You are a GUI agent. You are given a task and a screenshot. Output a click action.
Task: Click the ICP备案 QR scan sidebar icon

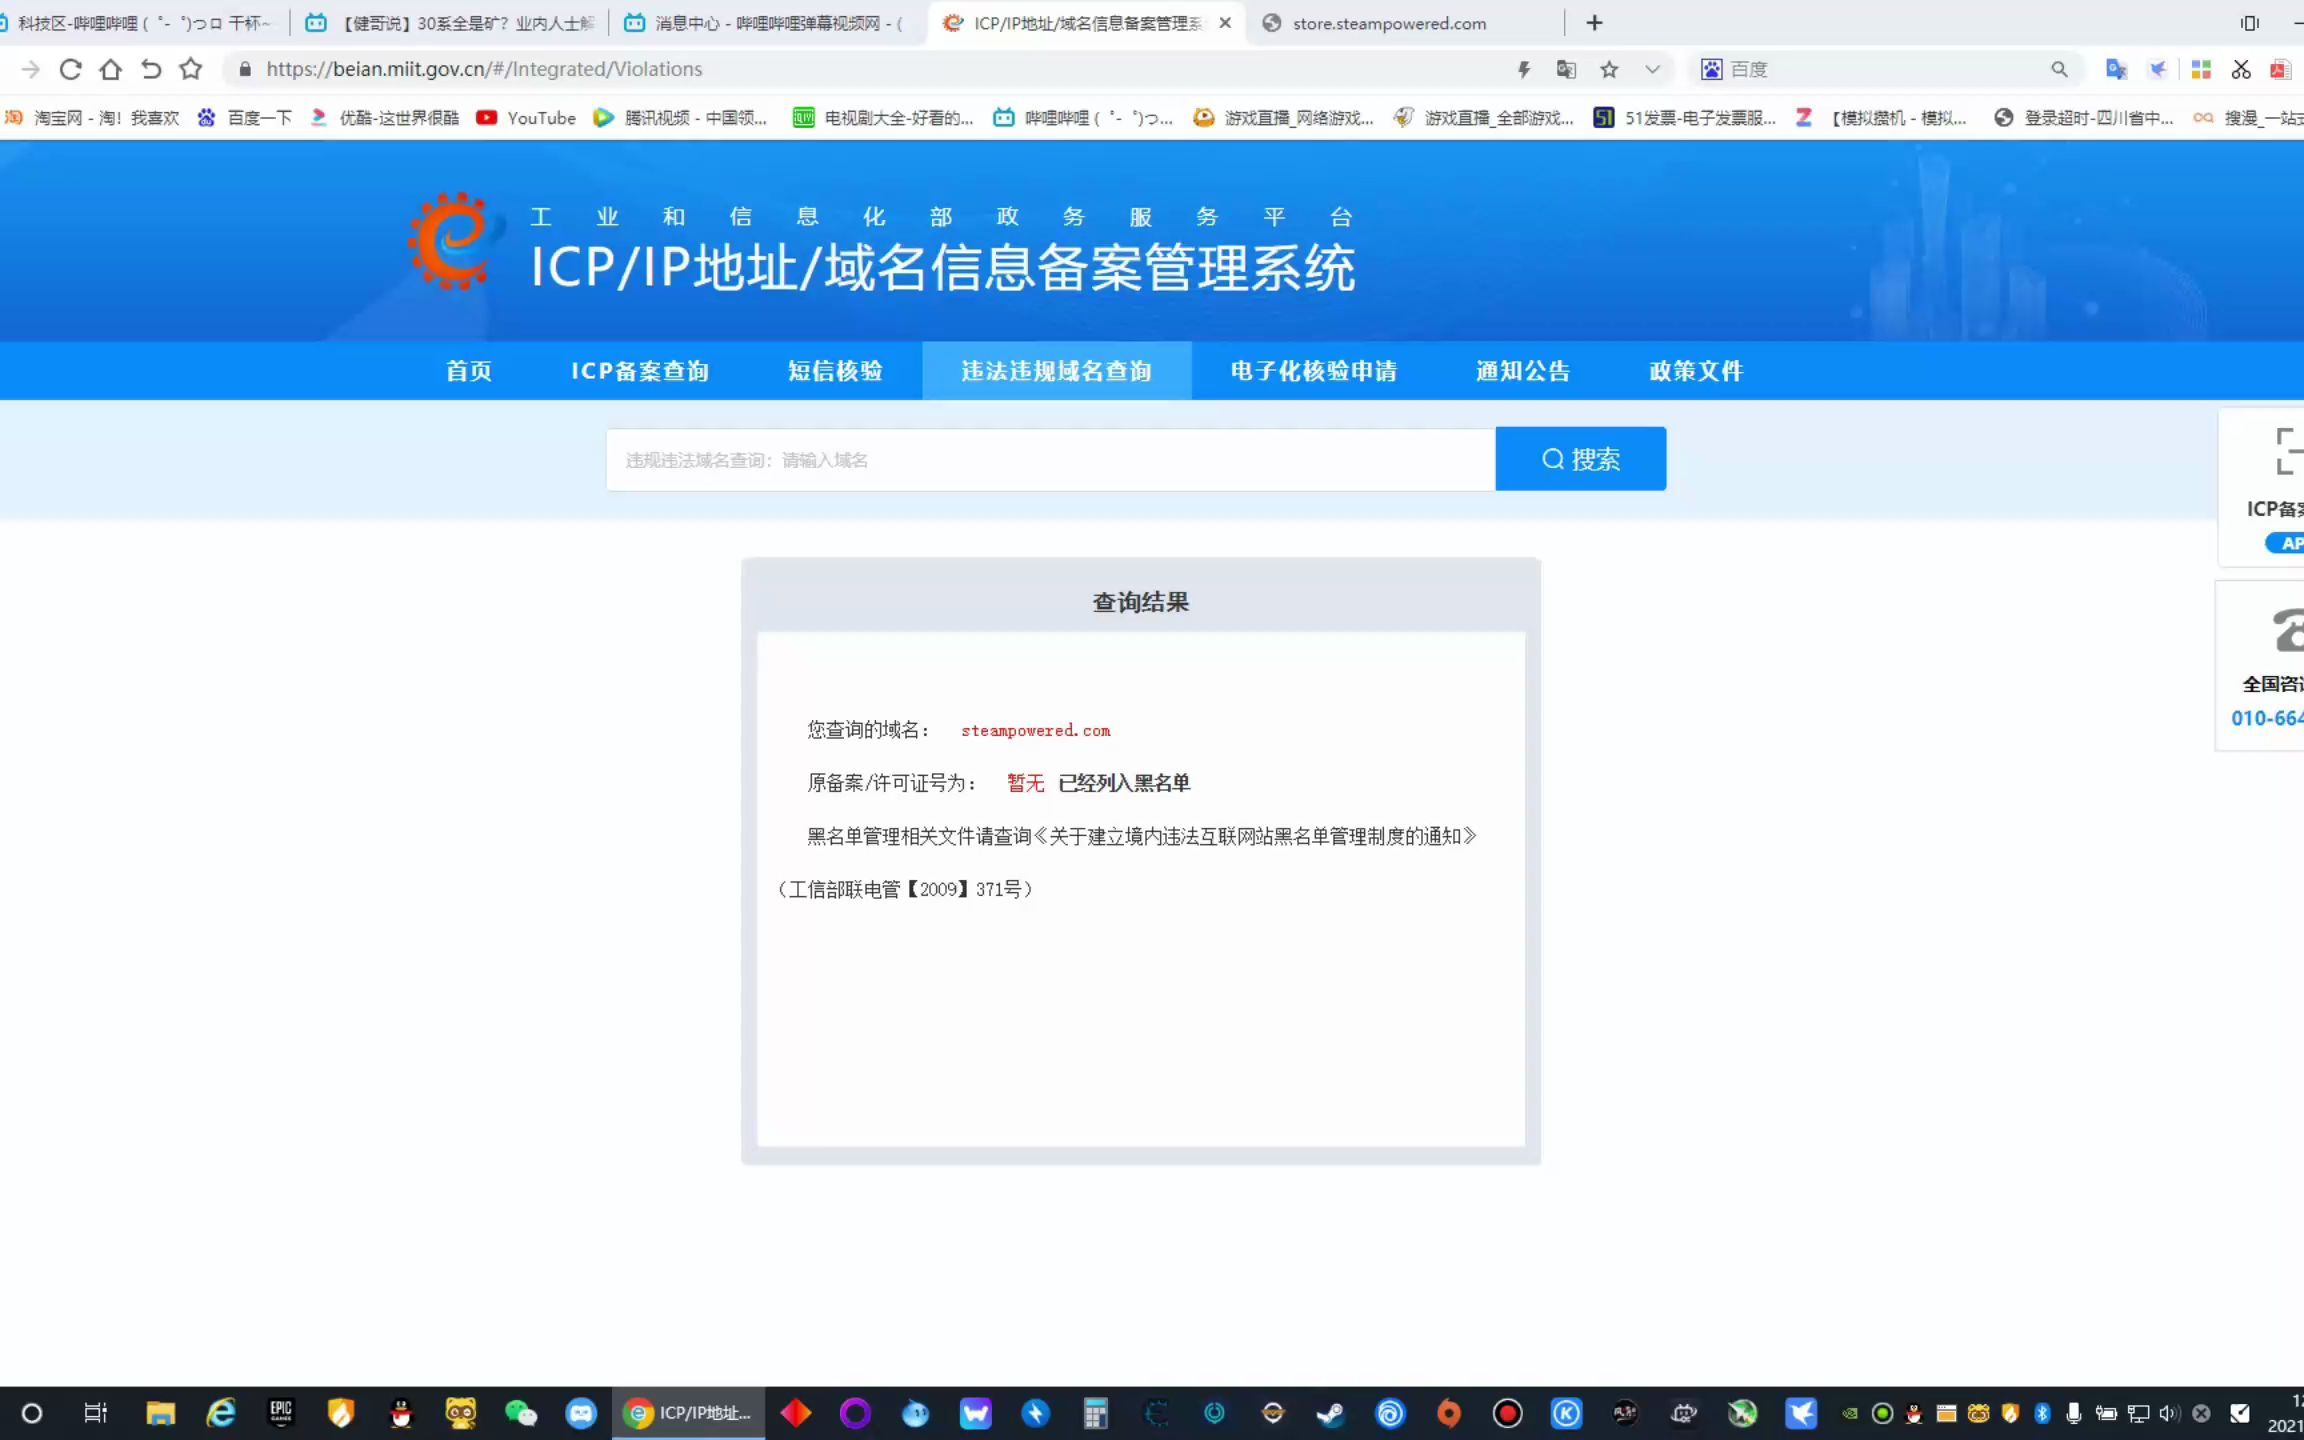click(x=2288, y=452)
